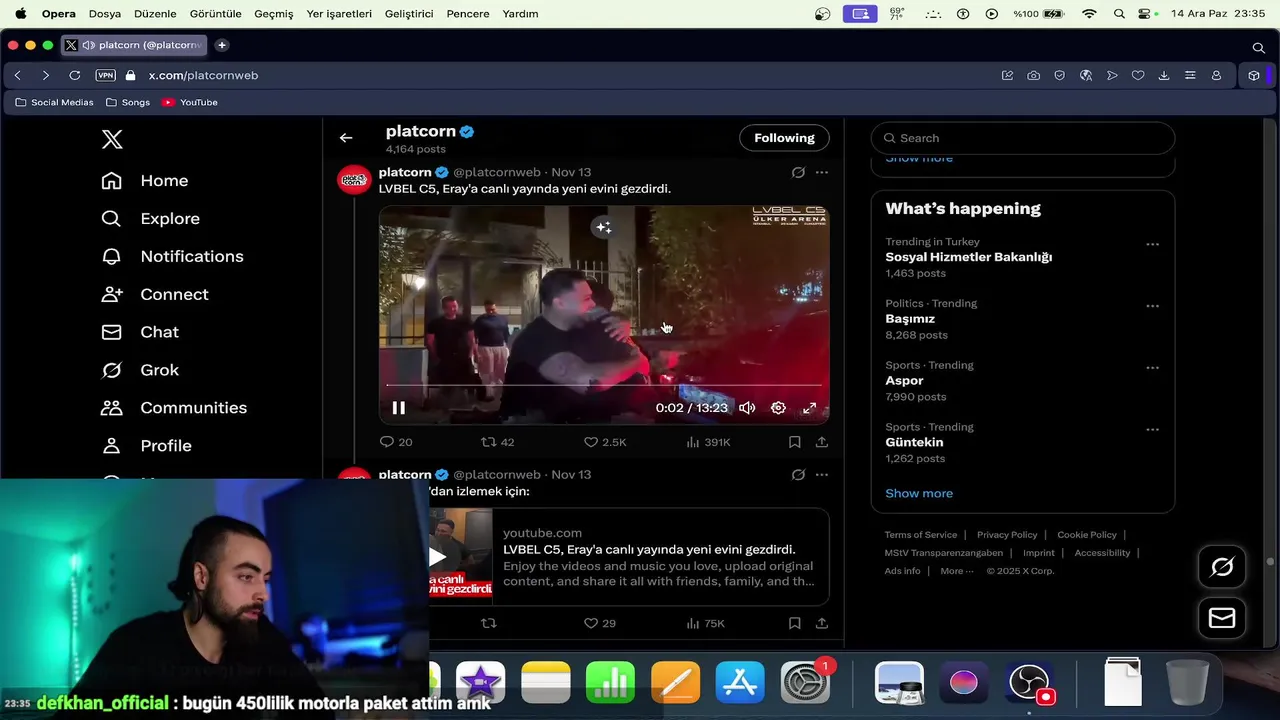Select the platcorn browser tab
1280x720 pixels.
[x=135, y=45]
